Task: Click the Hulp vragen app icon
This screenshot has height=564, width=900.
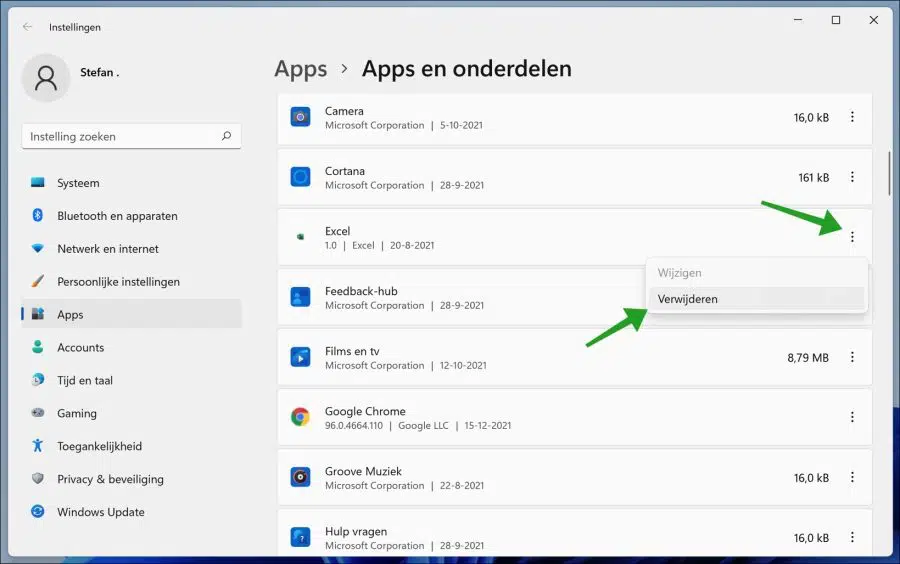Action: click(300, 538)
